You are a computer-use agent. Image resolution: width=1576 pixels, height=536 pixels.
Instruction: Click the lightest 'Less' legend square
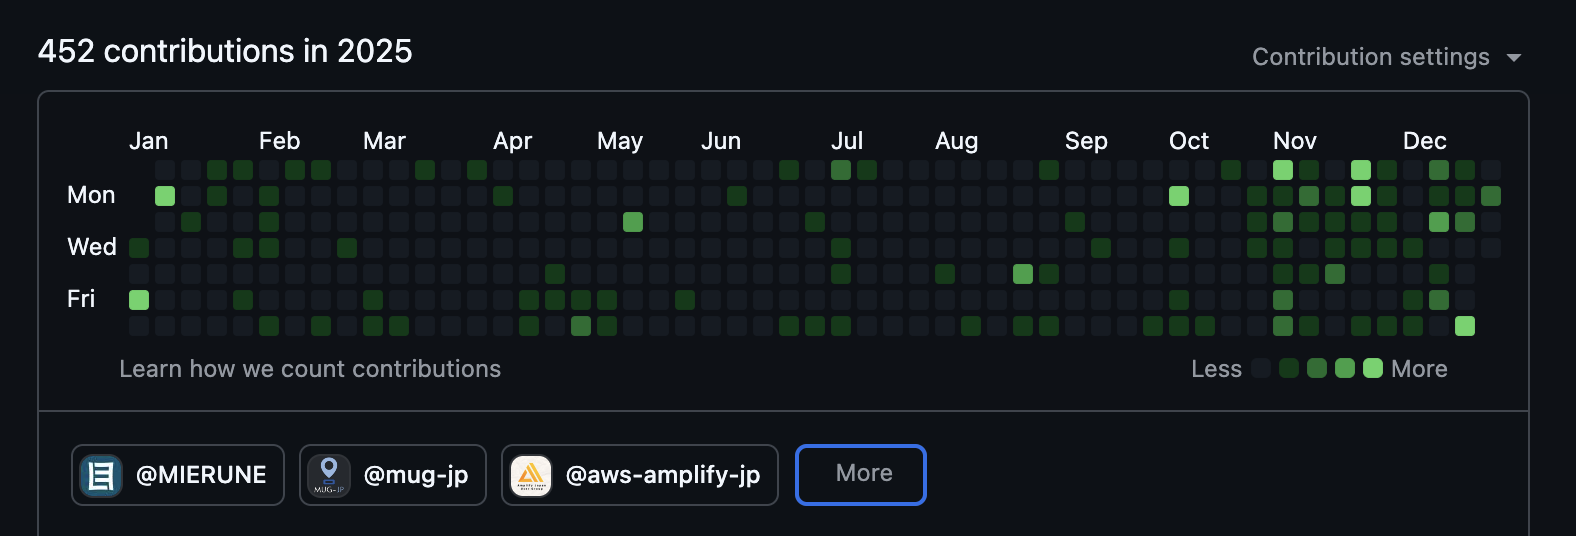(x=1261, y=368)
